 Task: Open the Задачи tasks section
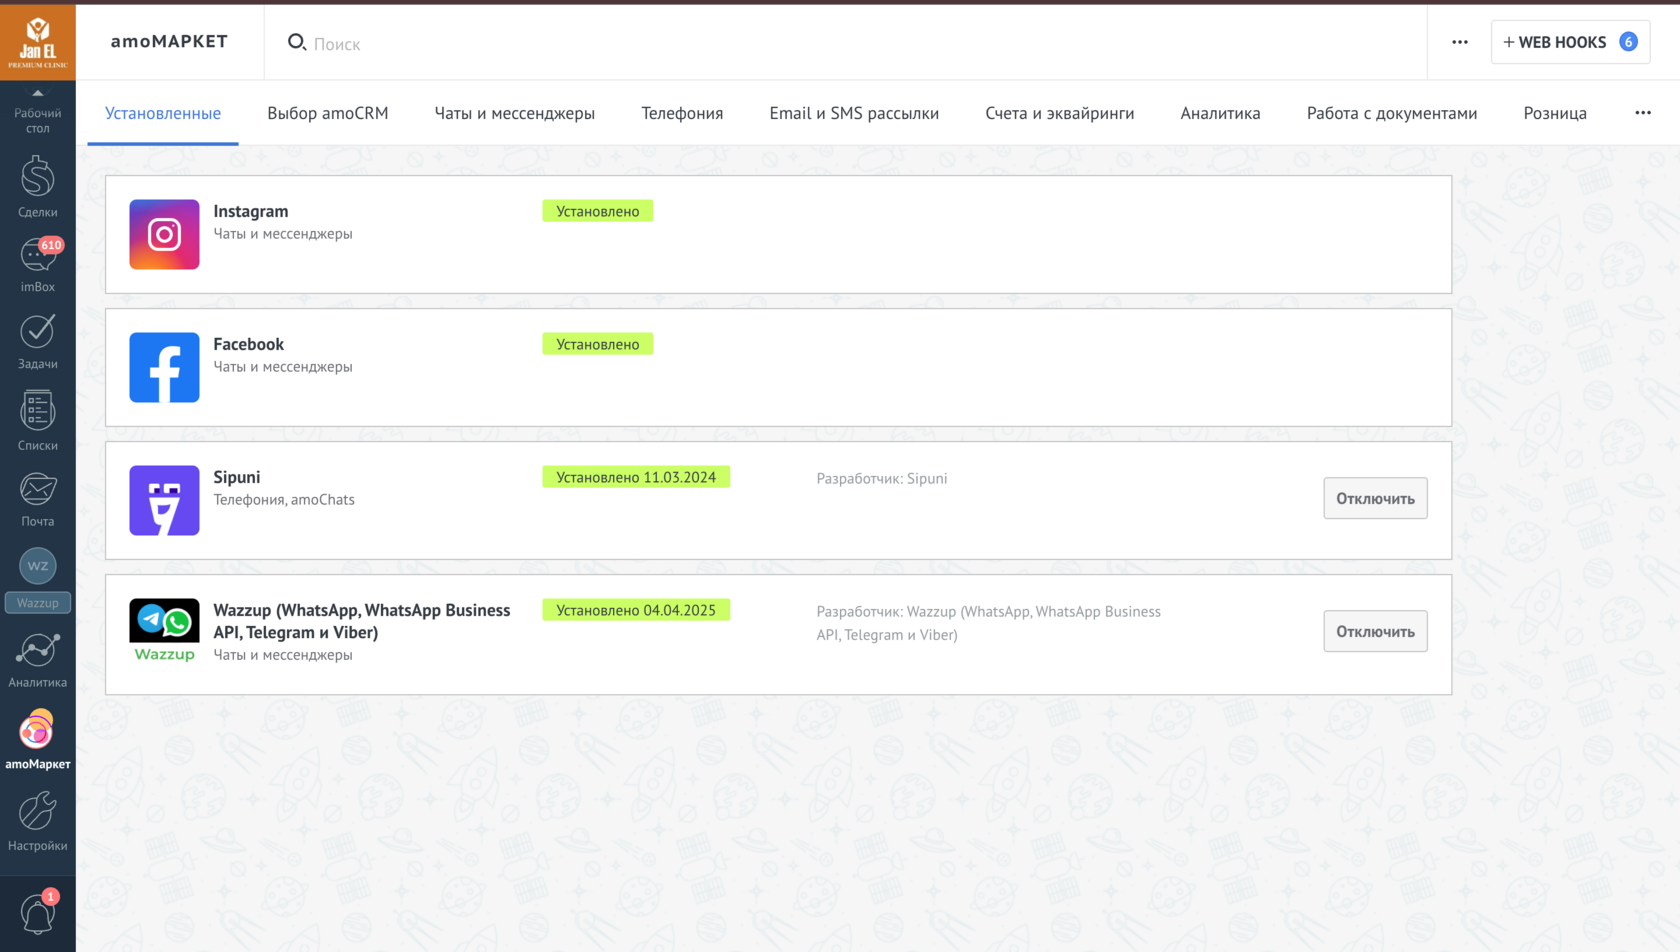point(38,342)
